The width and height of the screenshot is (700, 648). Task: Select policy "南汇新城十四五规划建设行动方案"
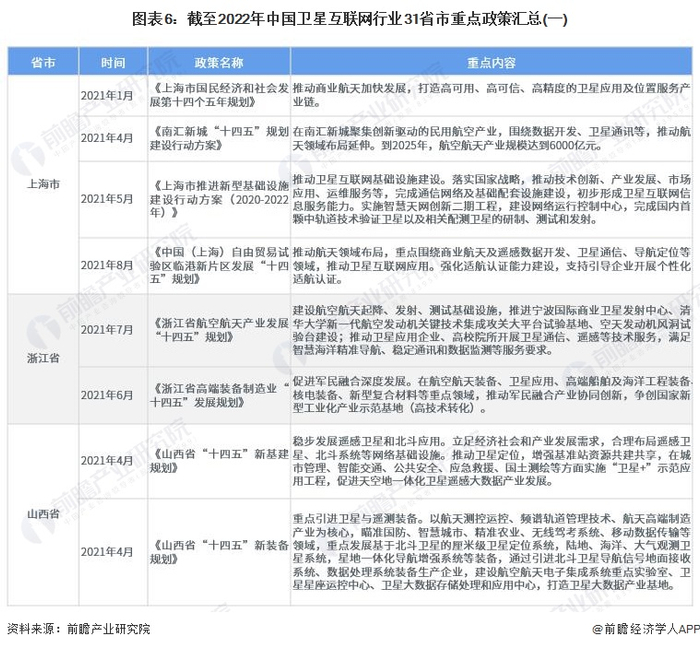pyautogui.click(x=219, y=138)
